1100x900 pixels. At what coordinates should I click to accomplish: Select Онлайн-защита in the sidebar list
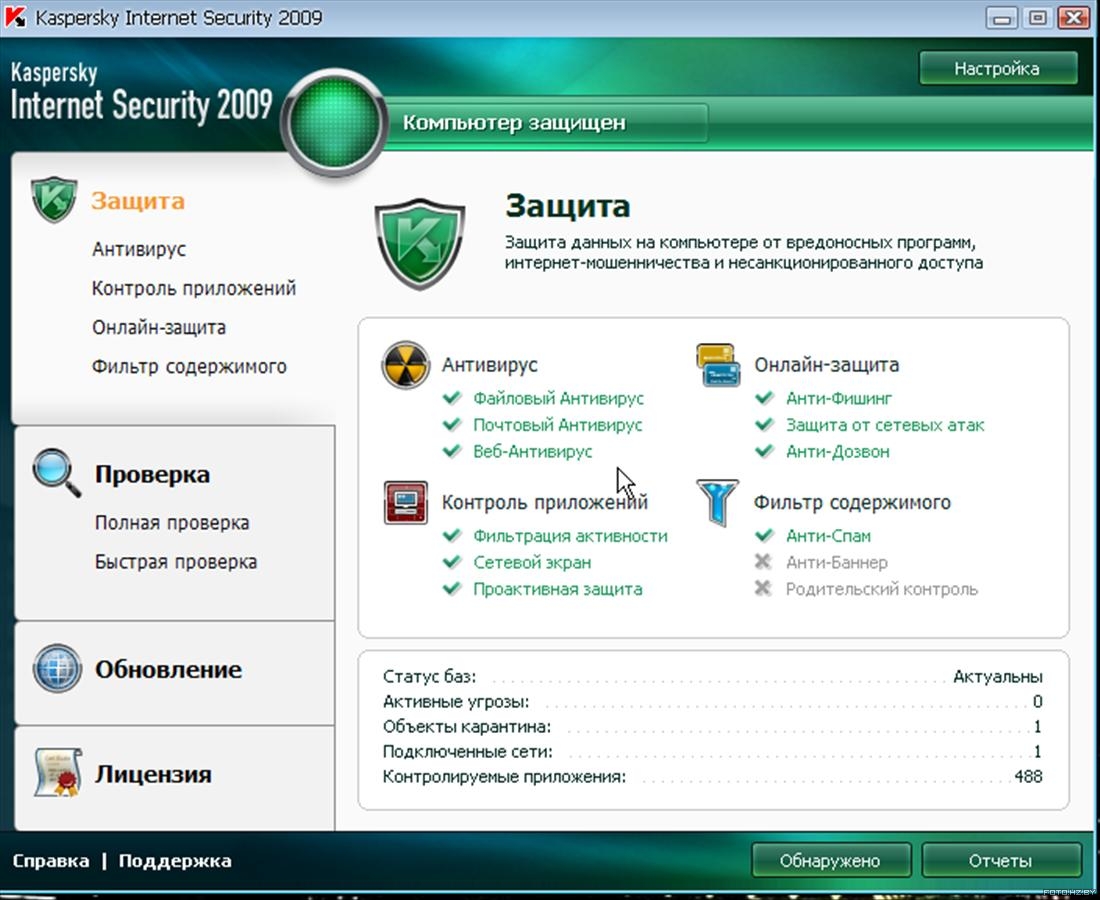pyautogui.click(x=159, y=328)
